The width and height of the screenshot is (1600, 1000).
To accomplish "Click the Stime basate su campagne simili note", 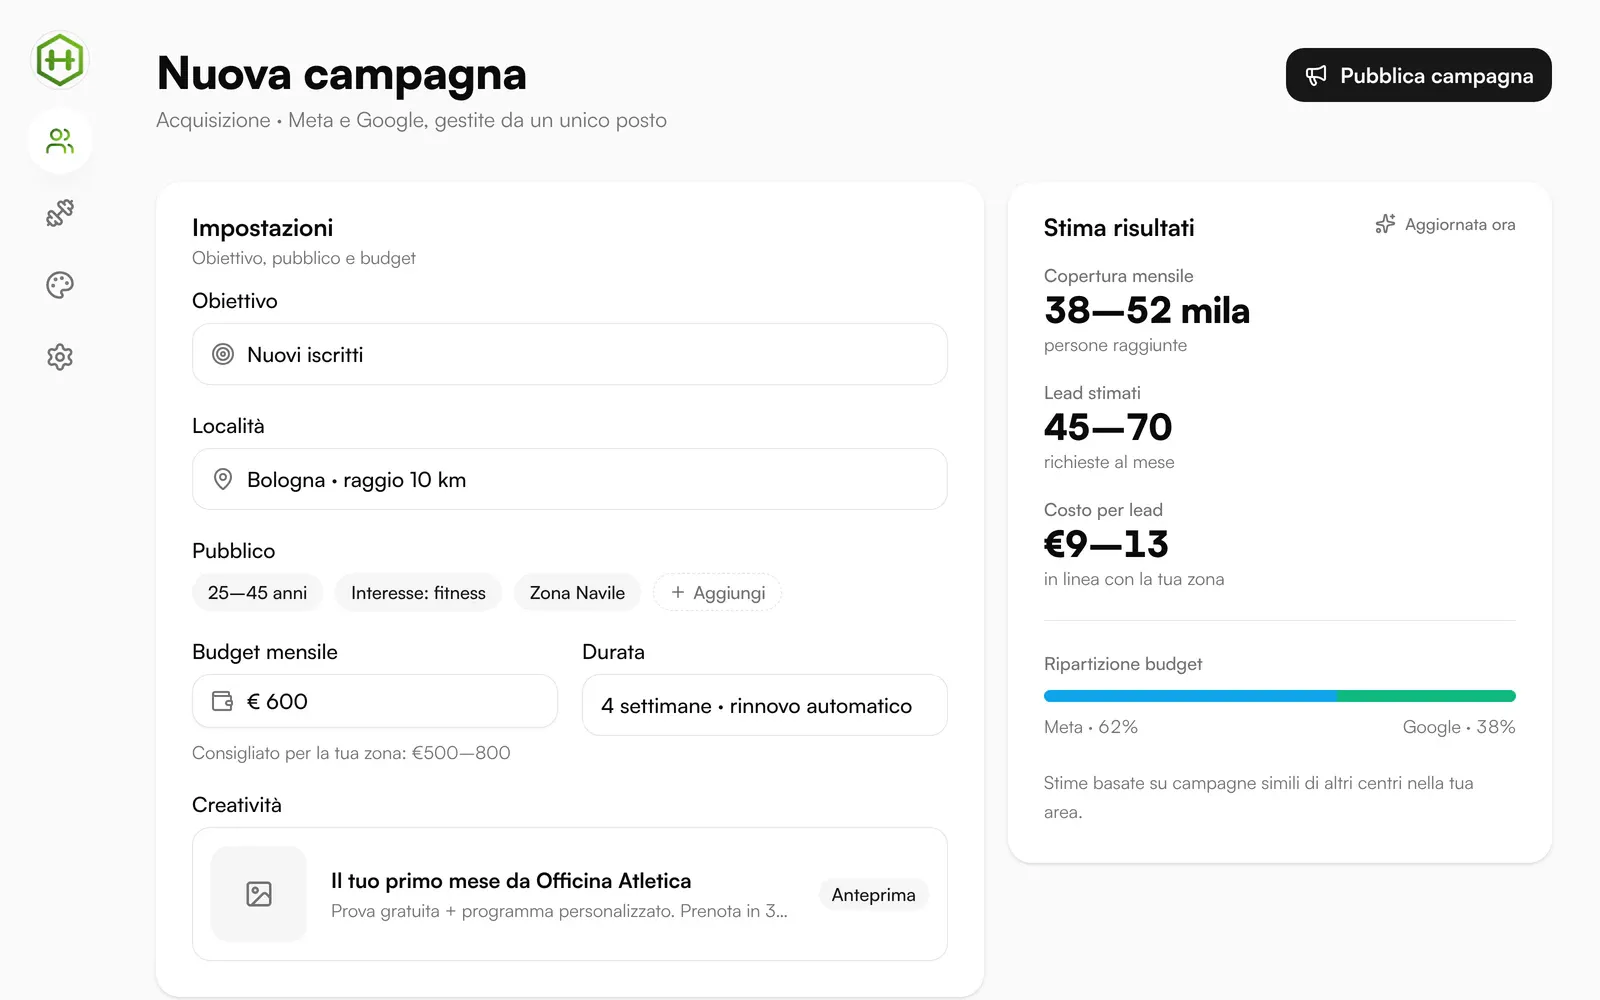I will click(x=1258, y=797).
